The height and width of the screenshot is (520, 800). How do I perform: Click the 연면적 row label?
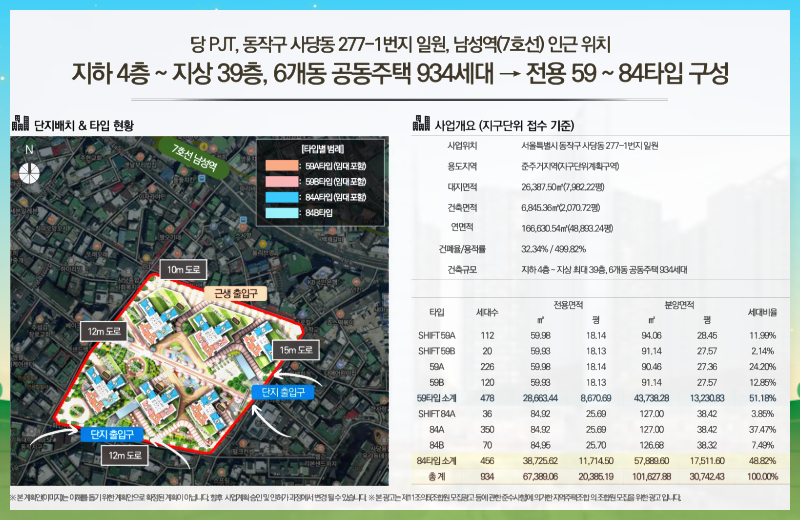pos(462,227)
